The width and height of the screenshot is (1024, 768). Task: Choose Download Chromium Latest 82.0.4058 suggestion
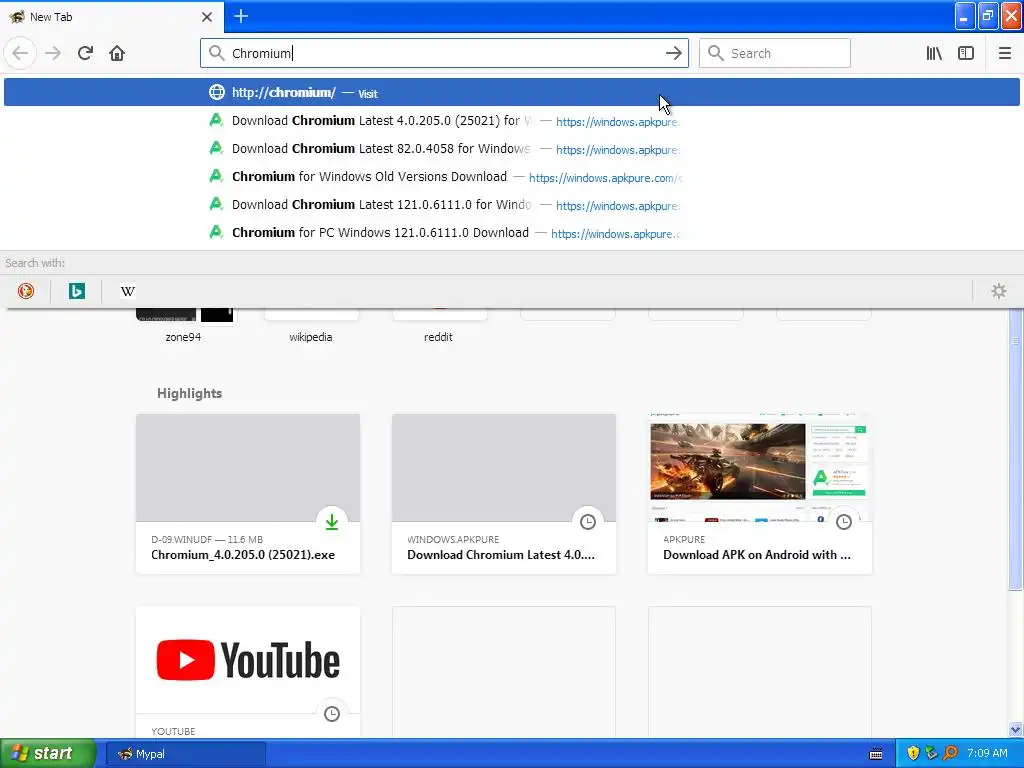pos(511,149)
